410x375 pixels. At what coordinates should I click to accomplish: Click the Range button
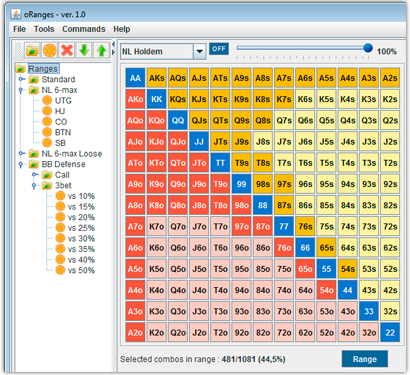pos(365,359)
